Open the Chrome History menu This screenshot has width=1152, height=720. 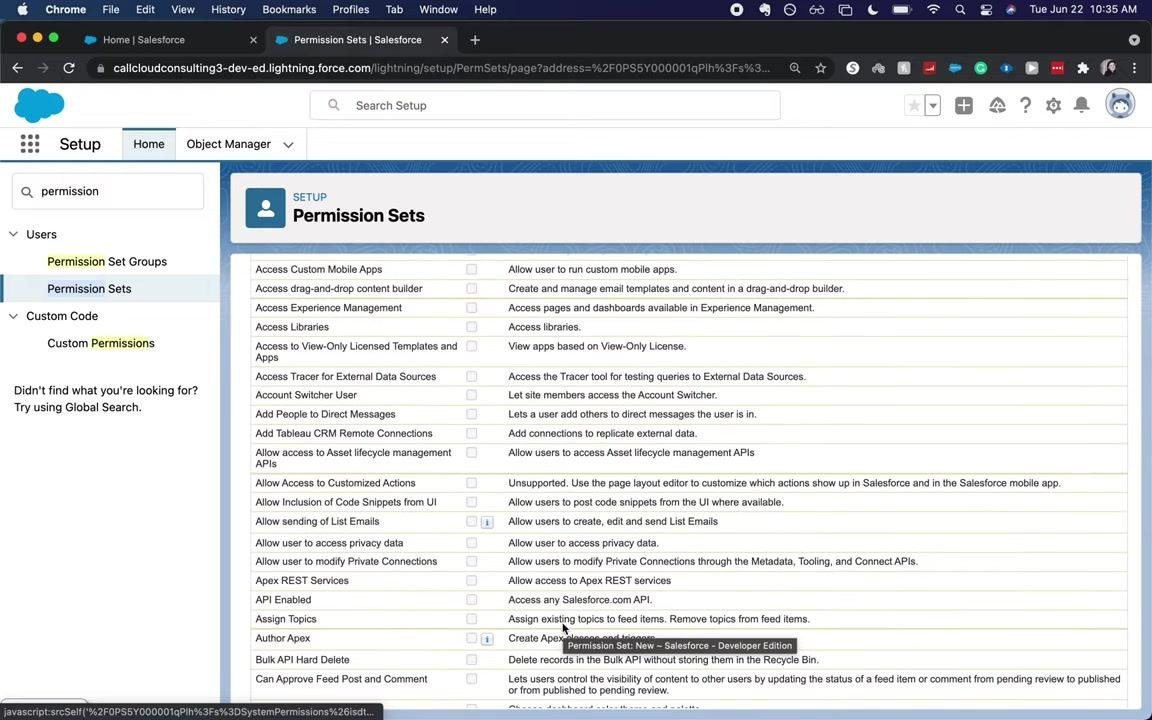[x=228, y=10]
